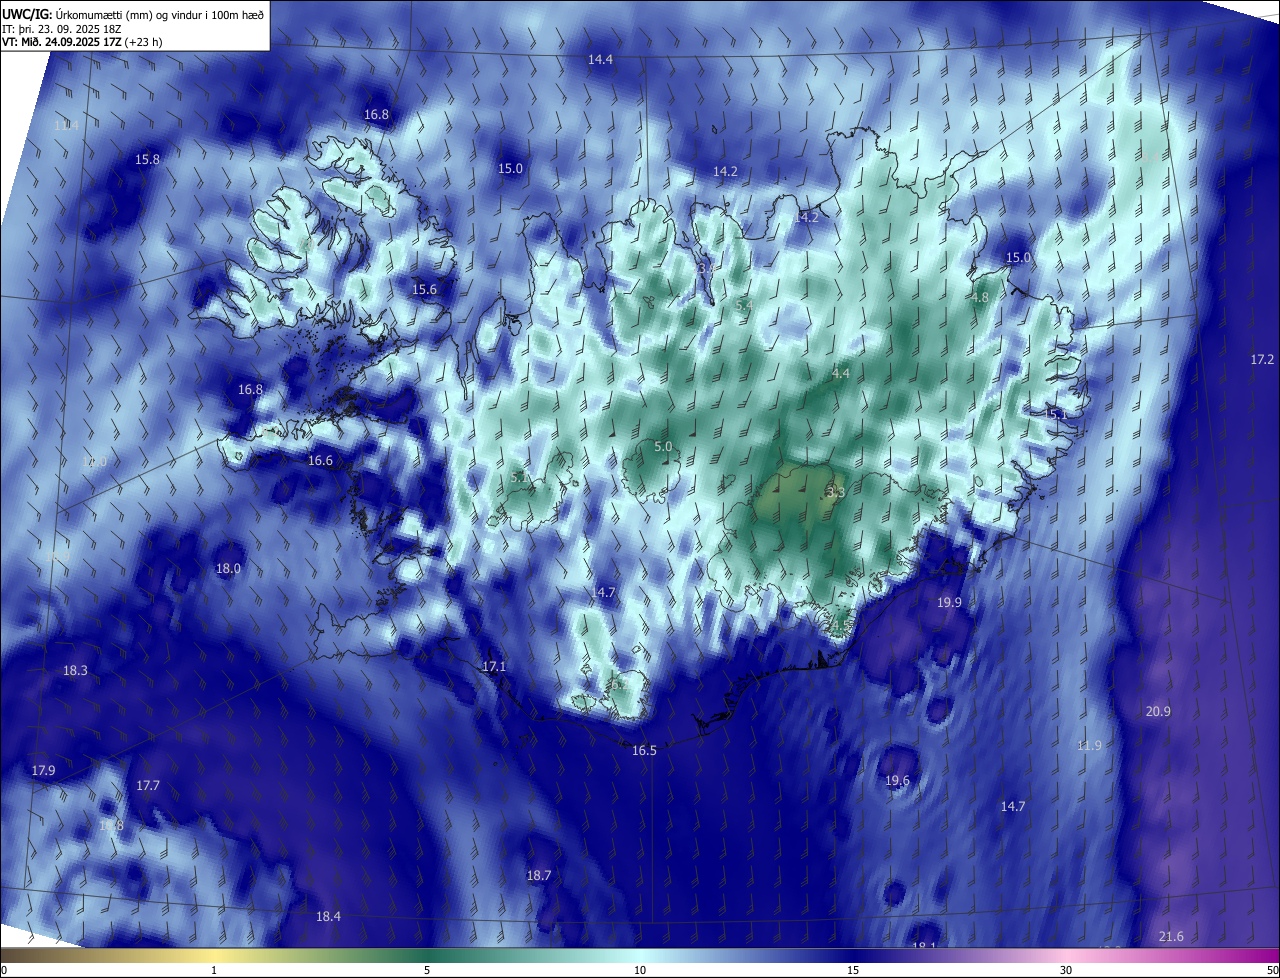Click the 4.8 value on the map
This screenshot has height=978, width=1280.
[x=980, y=298]
